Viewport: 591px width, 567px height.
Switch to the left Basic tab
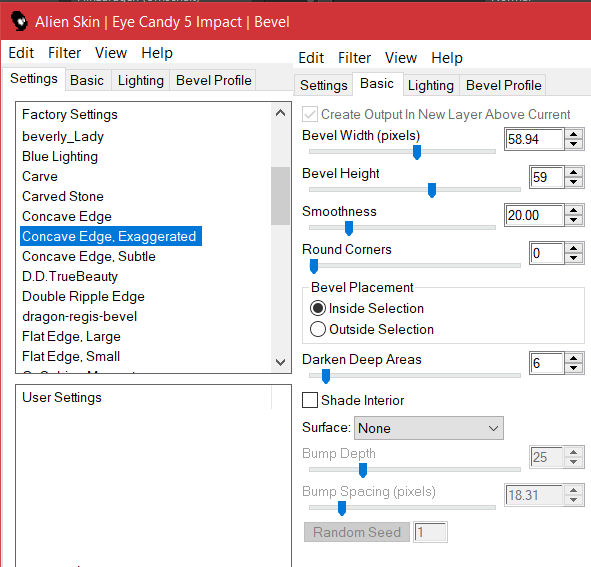(87, 80)
